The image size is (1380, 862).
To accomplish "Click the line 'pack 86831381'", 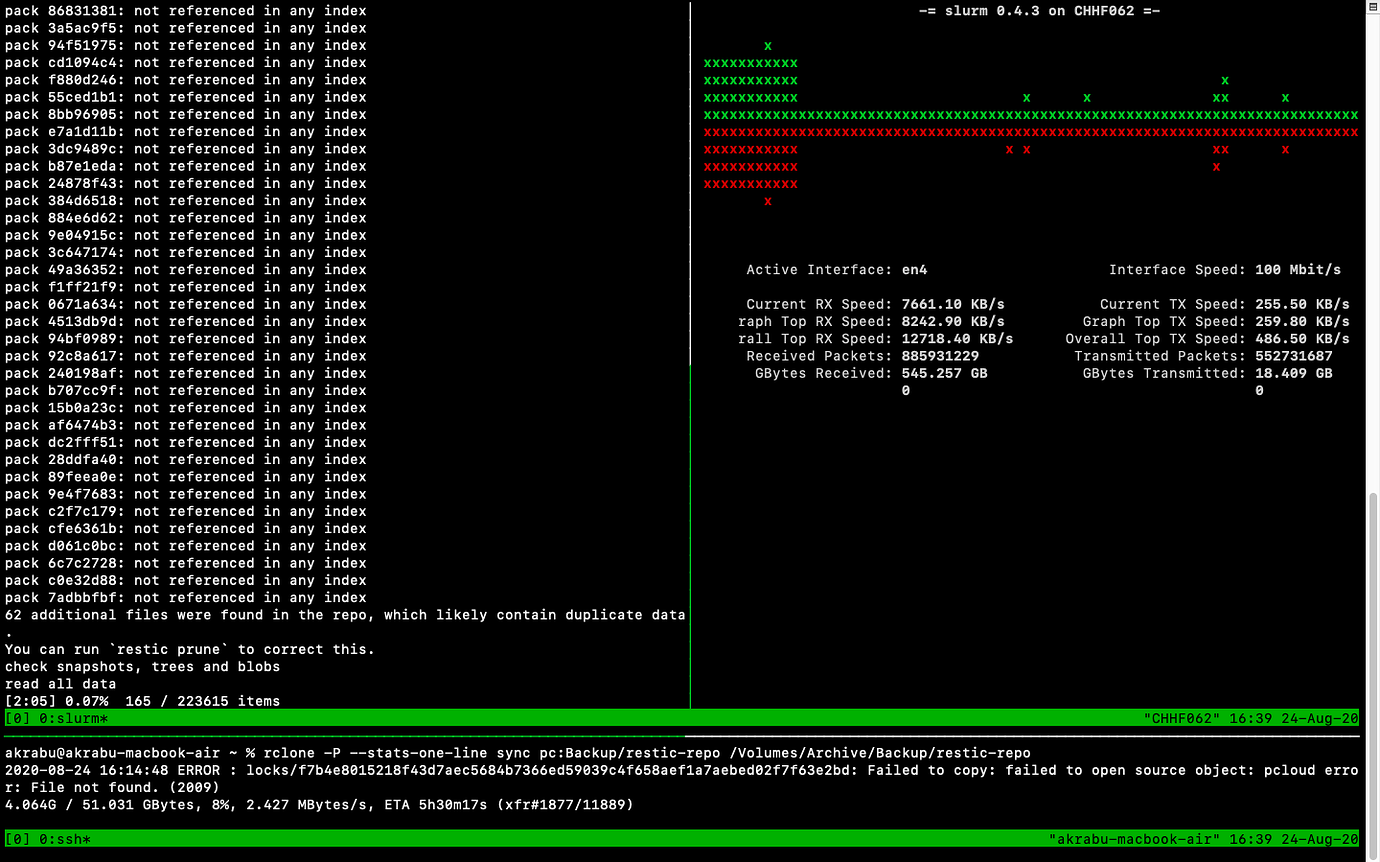I will click(186, 11).
